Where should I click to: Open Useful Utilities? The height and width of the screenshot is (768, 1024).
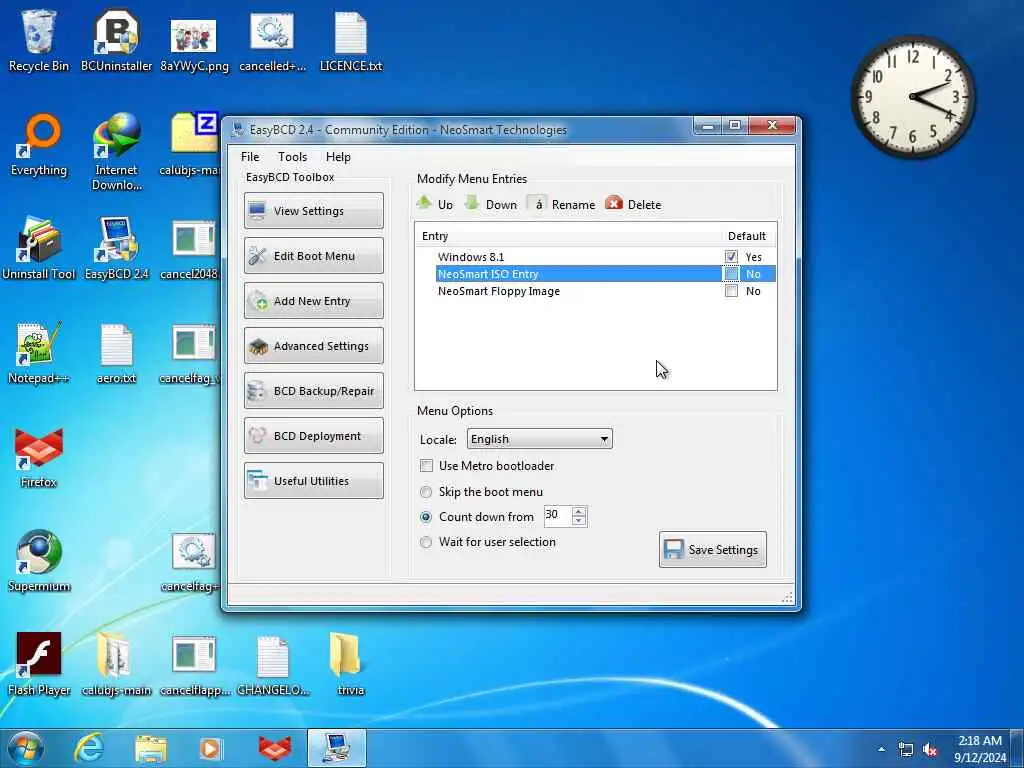313,481
